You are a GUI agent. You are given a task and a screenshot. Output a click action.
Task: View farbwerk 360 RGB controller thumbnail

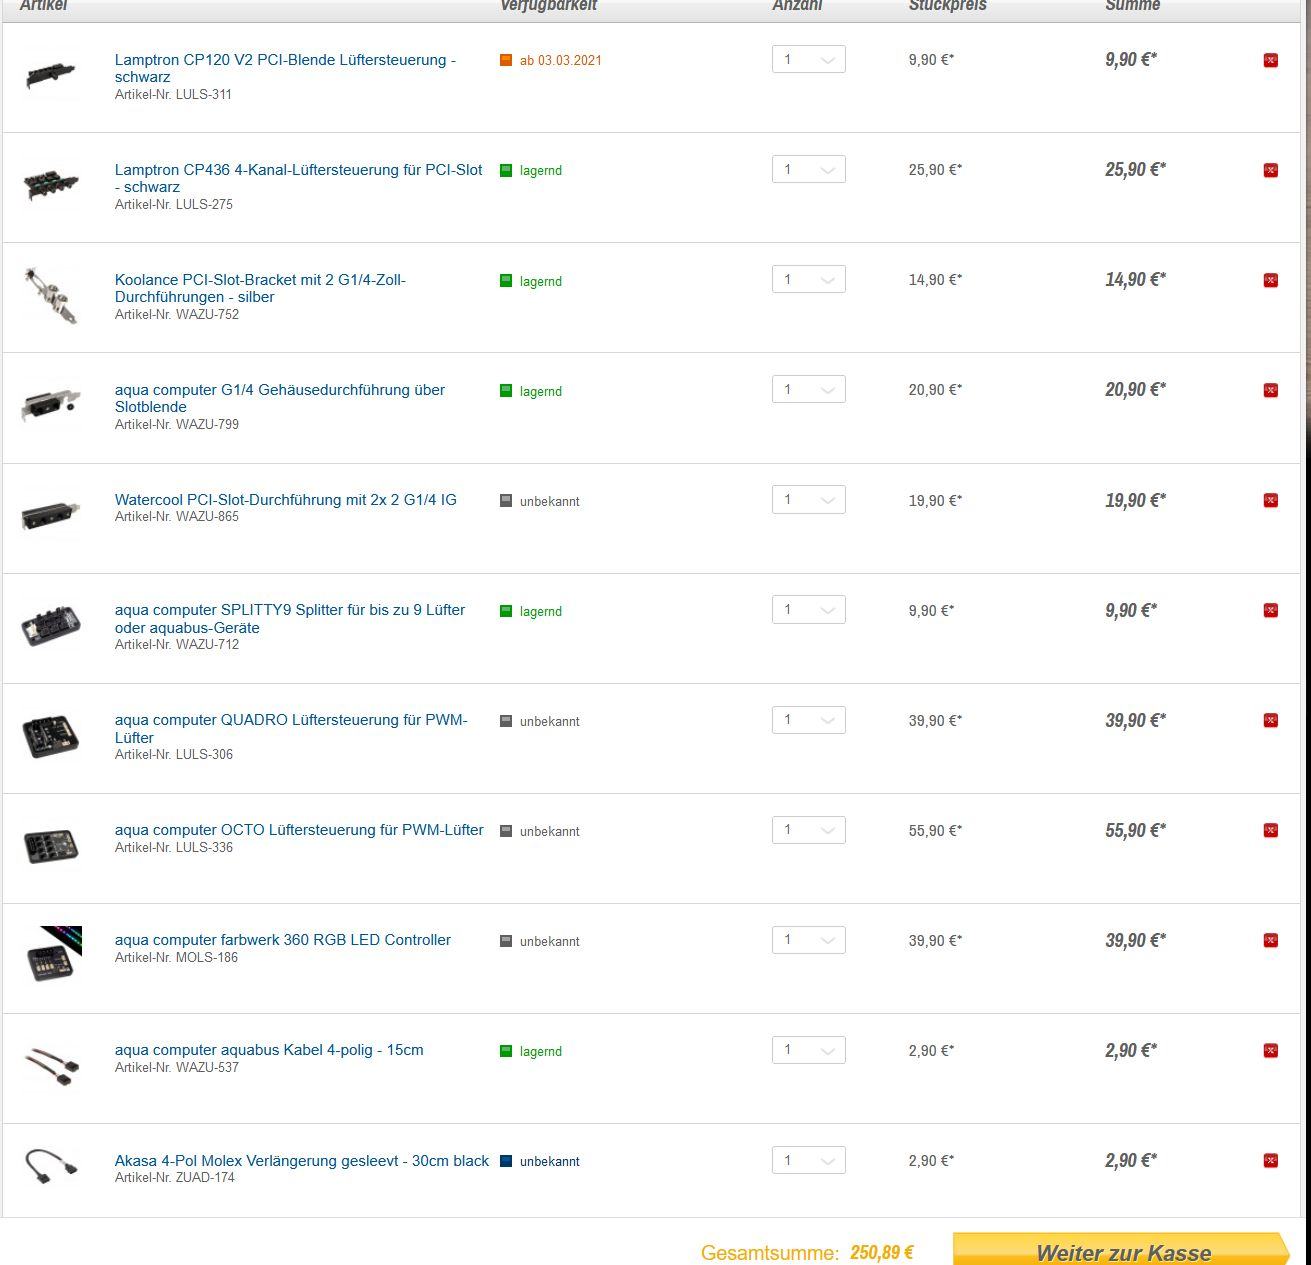54,954
